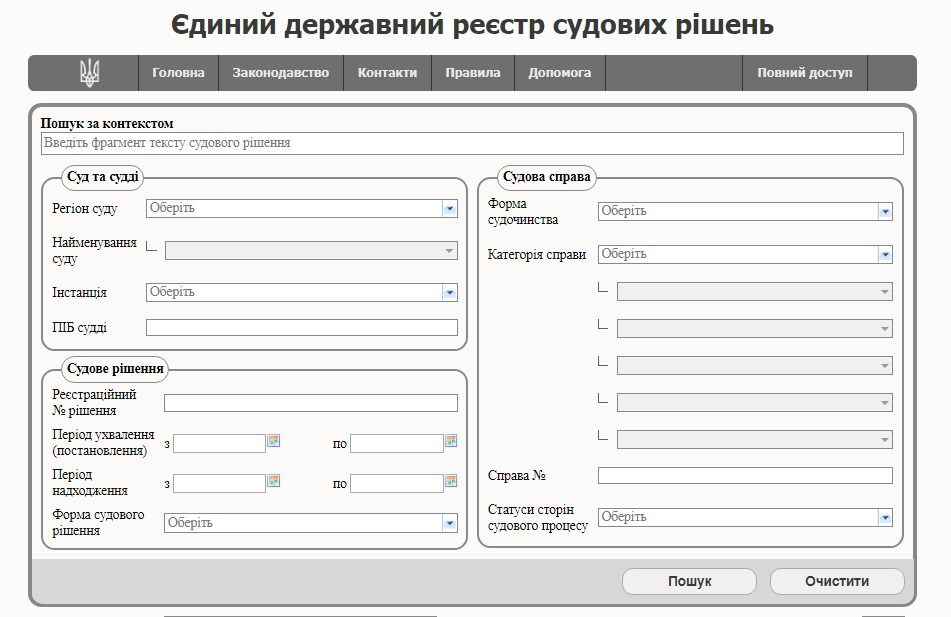This screenshot has height=617, width=951.
Task: Go to the Головна menu item
Action: coord(178,73)
